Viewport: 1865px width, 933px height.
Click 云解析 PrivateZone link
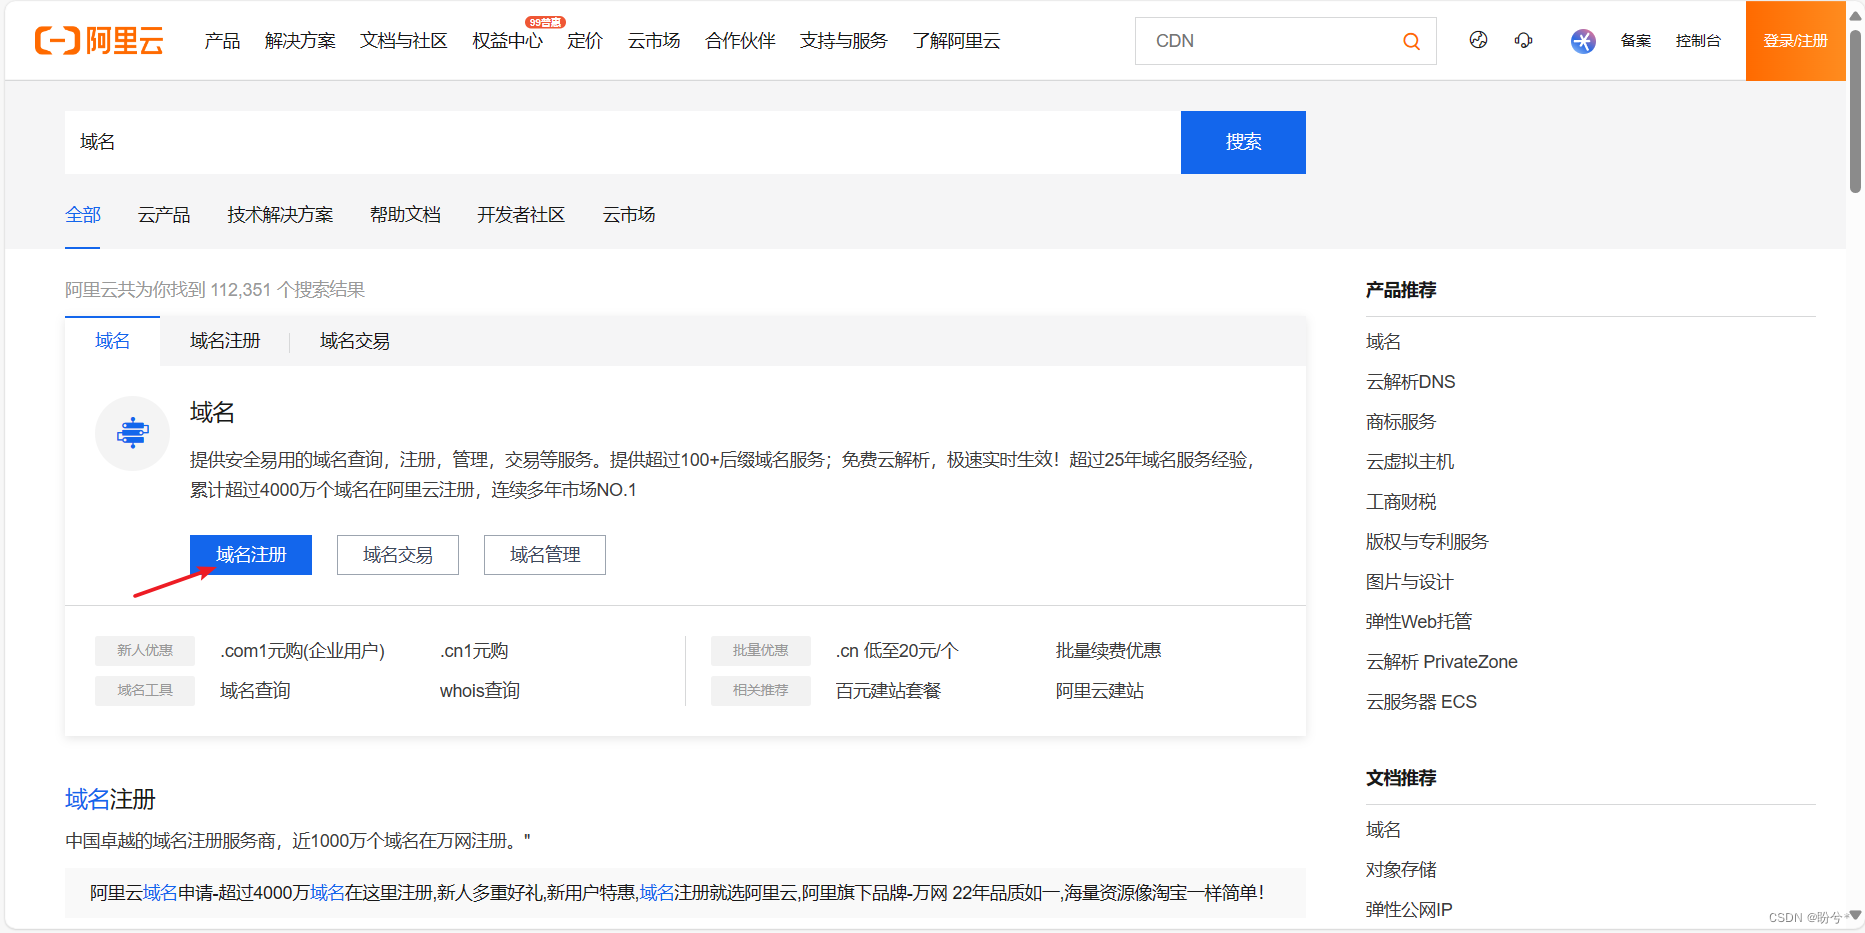point(1442,662)
